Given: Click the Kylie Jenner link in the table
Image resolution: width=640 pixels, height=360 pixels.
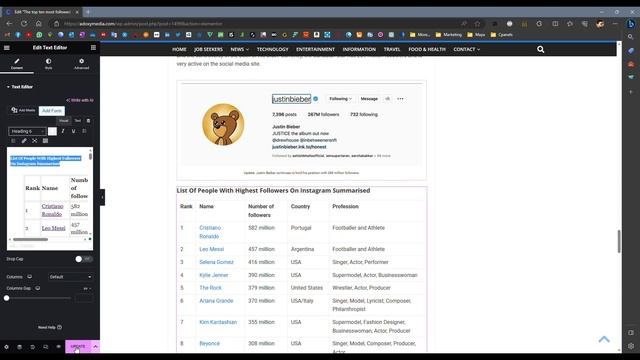Looking at the screenshot, I should point(214,275).
